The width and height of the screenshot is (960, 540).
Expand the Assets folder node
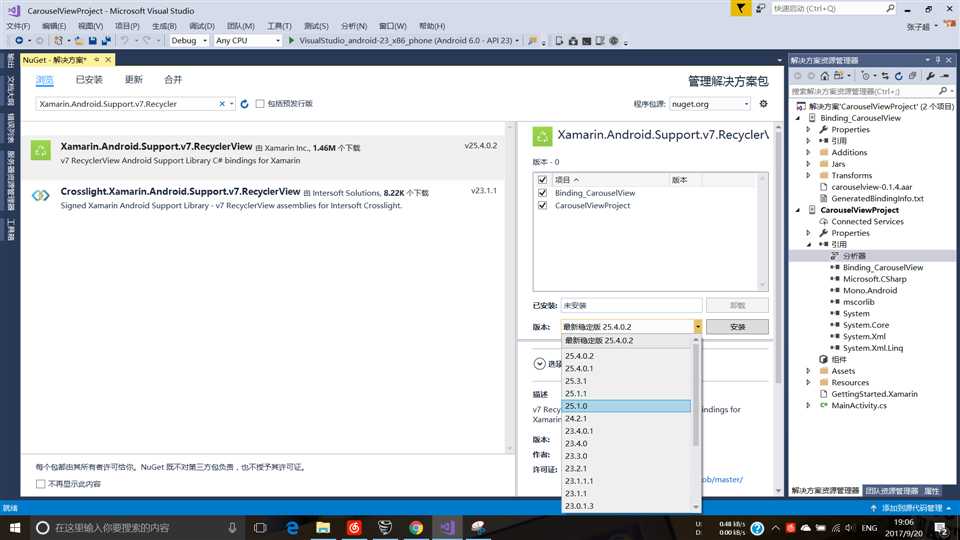[808, 371]
